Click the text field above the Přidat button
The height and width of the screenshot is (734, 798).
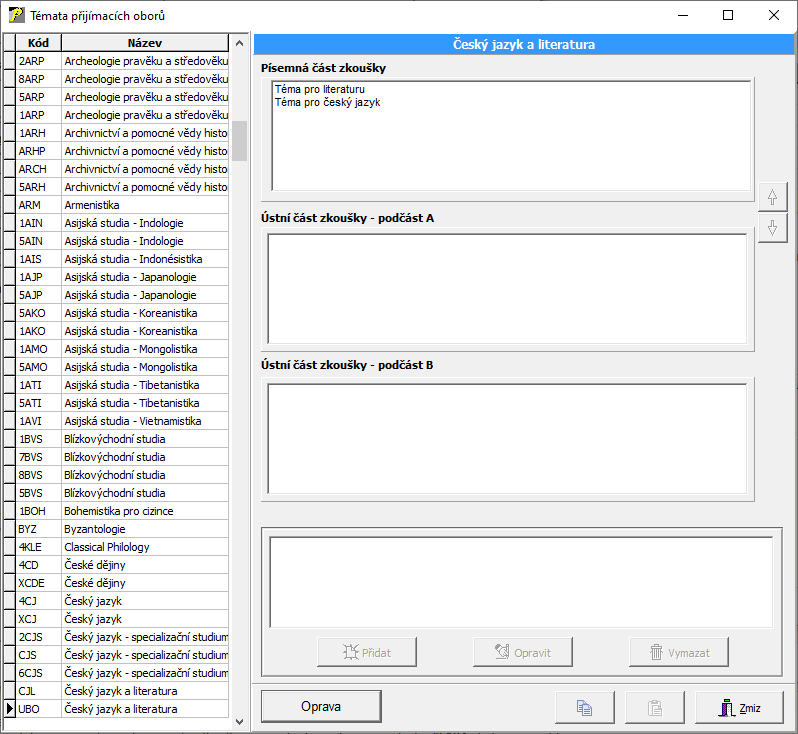point(520,582)
